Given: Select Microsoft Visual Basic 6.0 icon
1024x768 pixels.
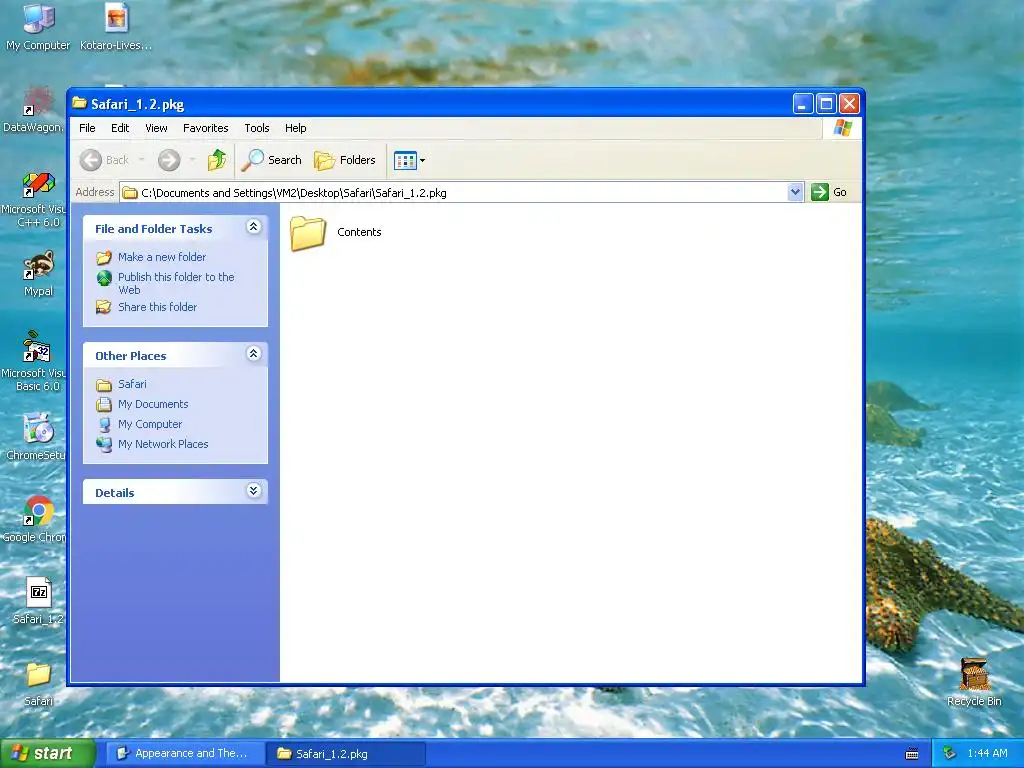Looking at the screenshot, I should click(x=34, y=362).
